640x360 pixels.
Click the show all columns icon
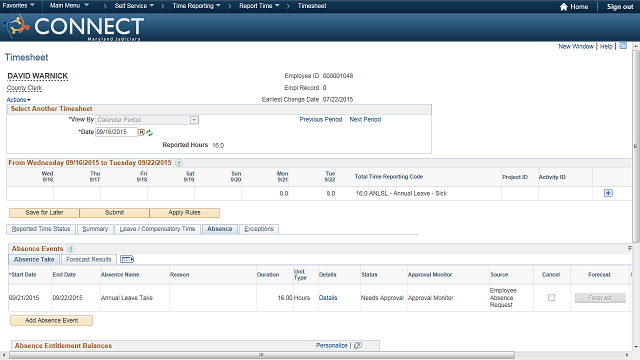(127, 259)
